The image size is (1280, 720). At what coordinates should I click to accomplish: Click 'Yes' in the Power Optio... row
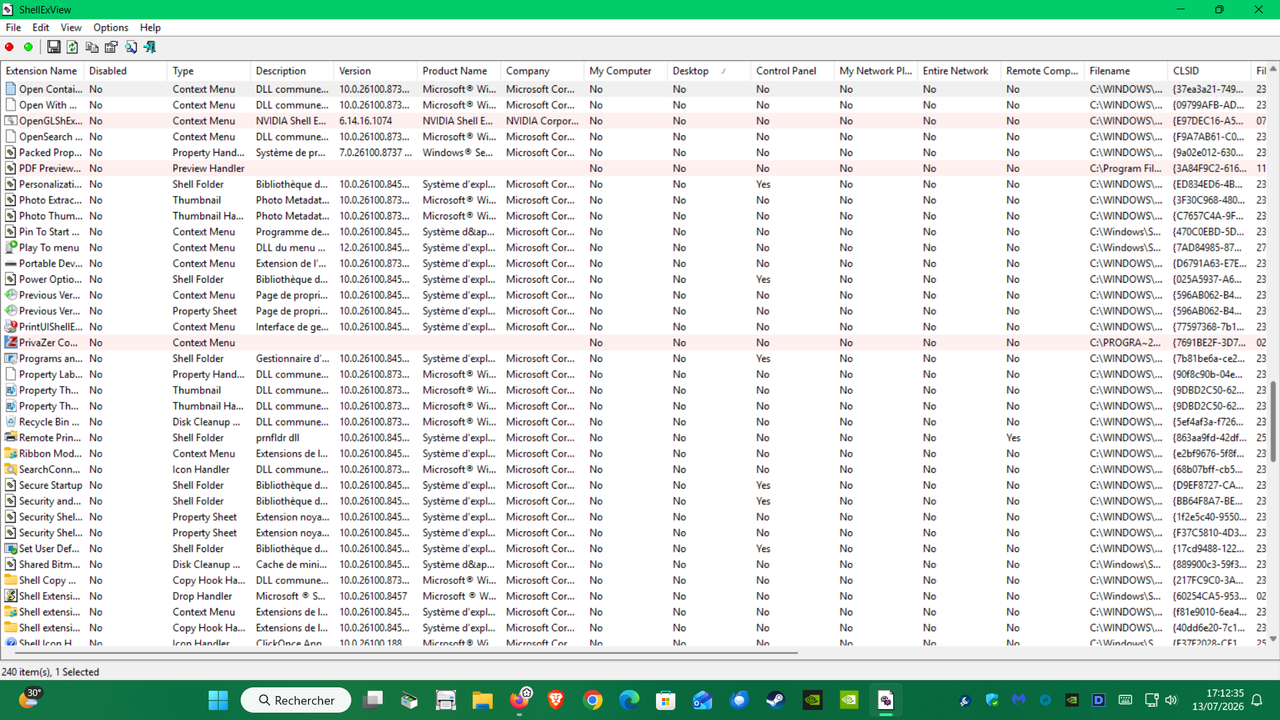[763, 279]
